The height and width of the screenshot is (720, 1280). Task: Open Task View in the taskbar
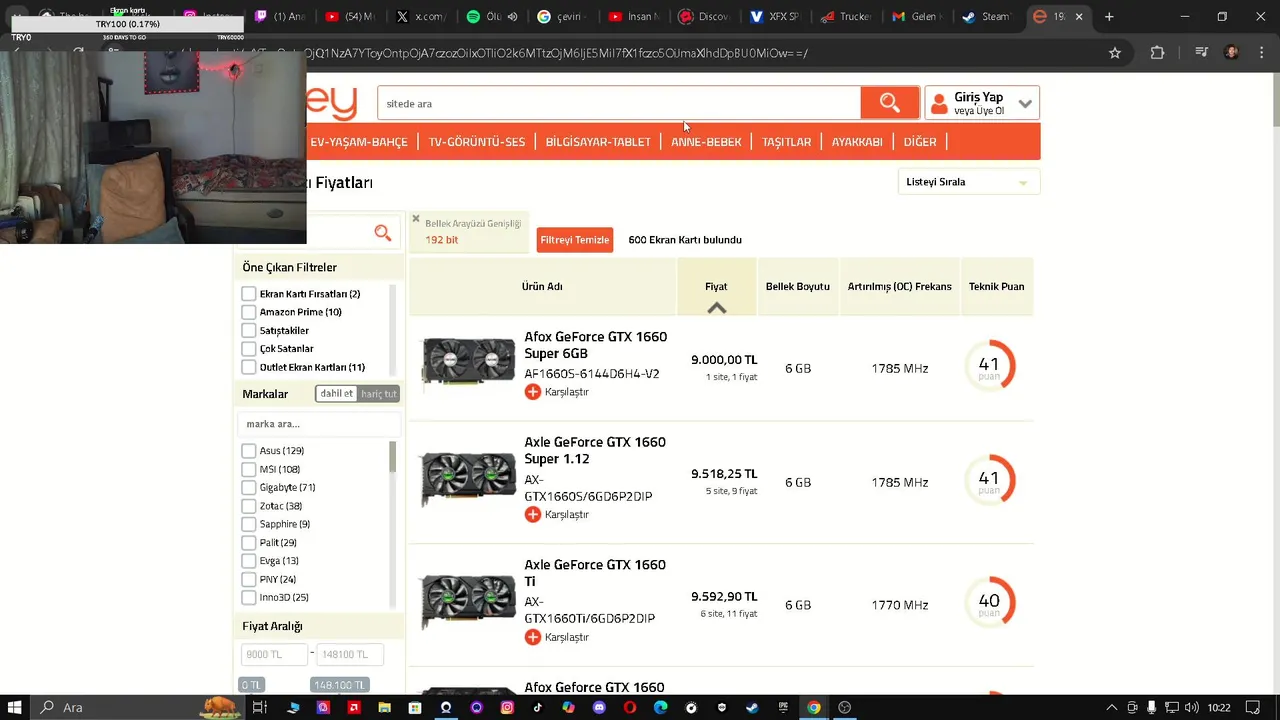(x=259, y=707)
